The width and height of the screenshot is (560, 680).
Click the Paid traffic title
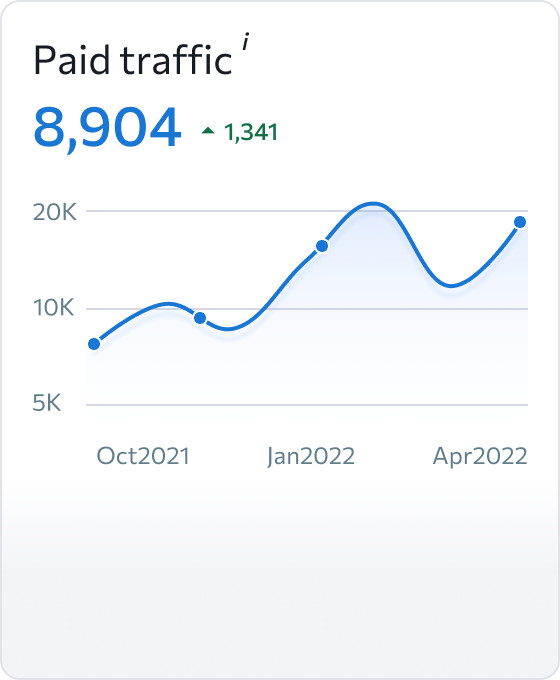click(x=133, y=59)
